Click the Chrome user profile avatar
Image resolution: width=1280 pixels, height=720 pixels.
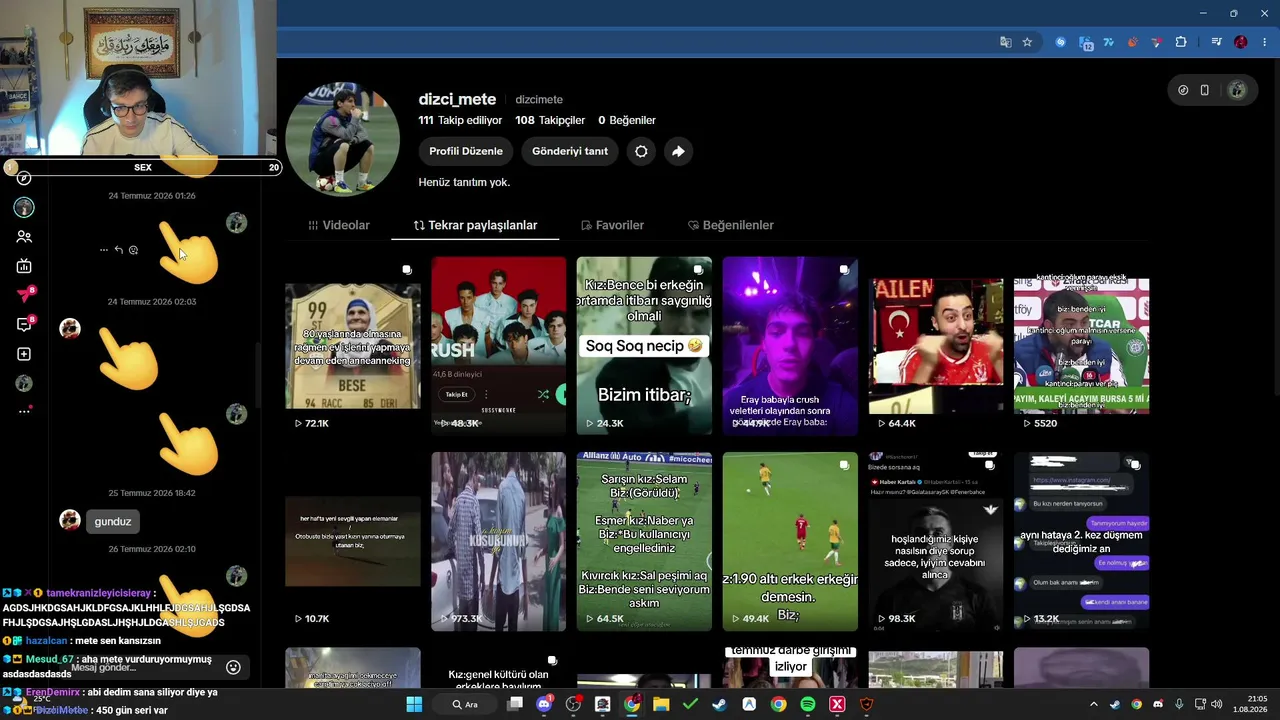click(x=1241, y=42)
